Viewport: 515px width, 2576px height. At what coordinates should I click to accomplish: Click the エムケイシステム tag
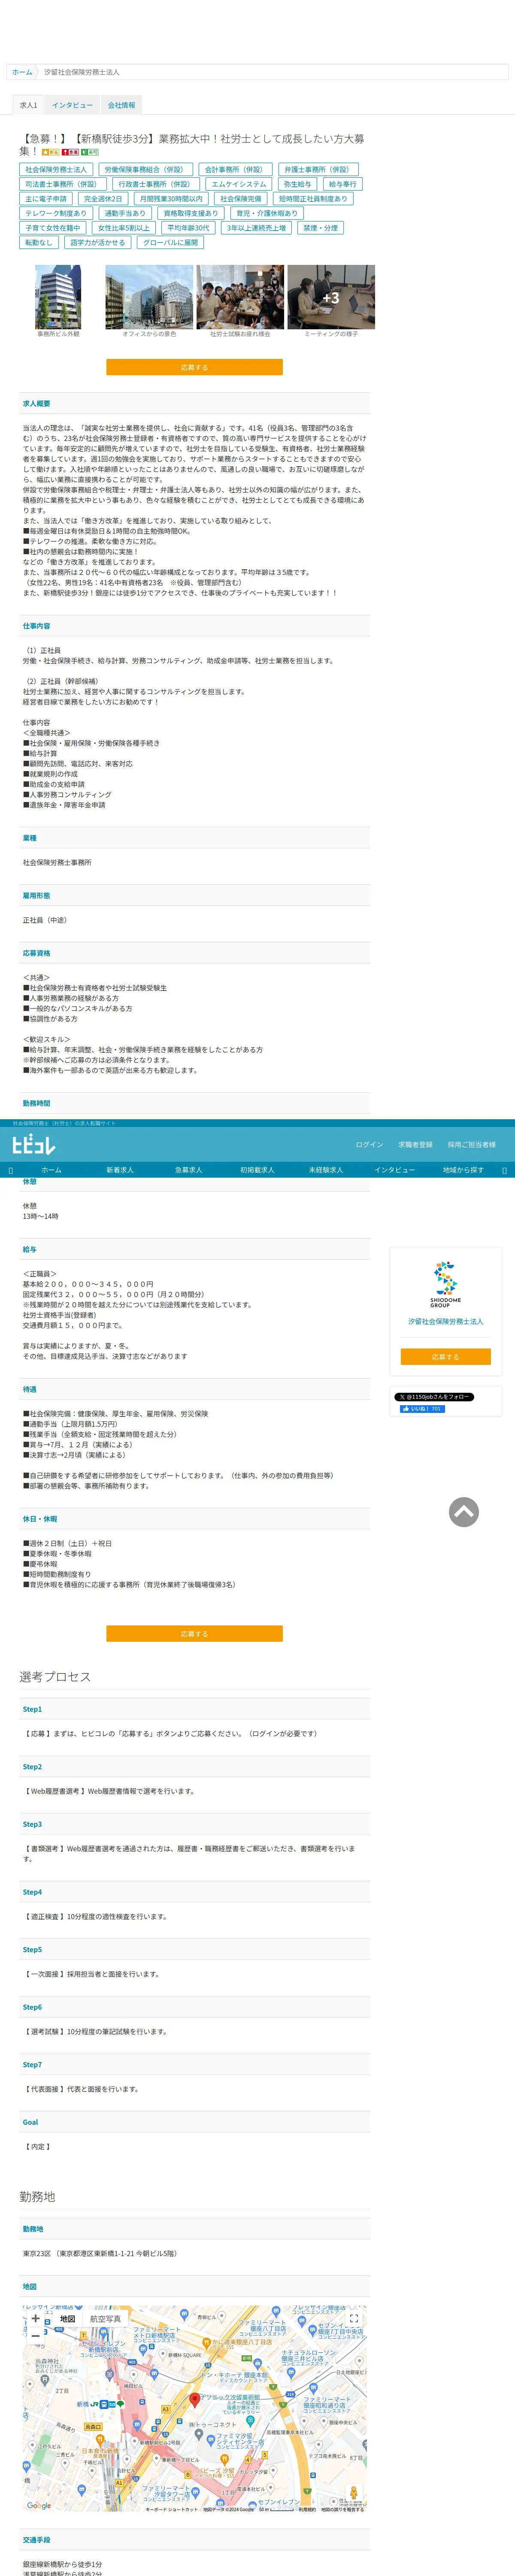239,184
